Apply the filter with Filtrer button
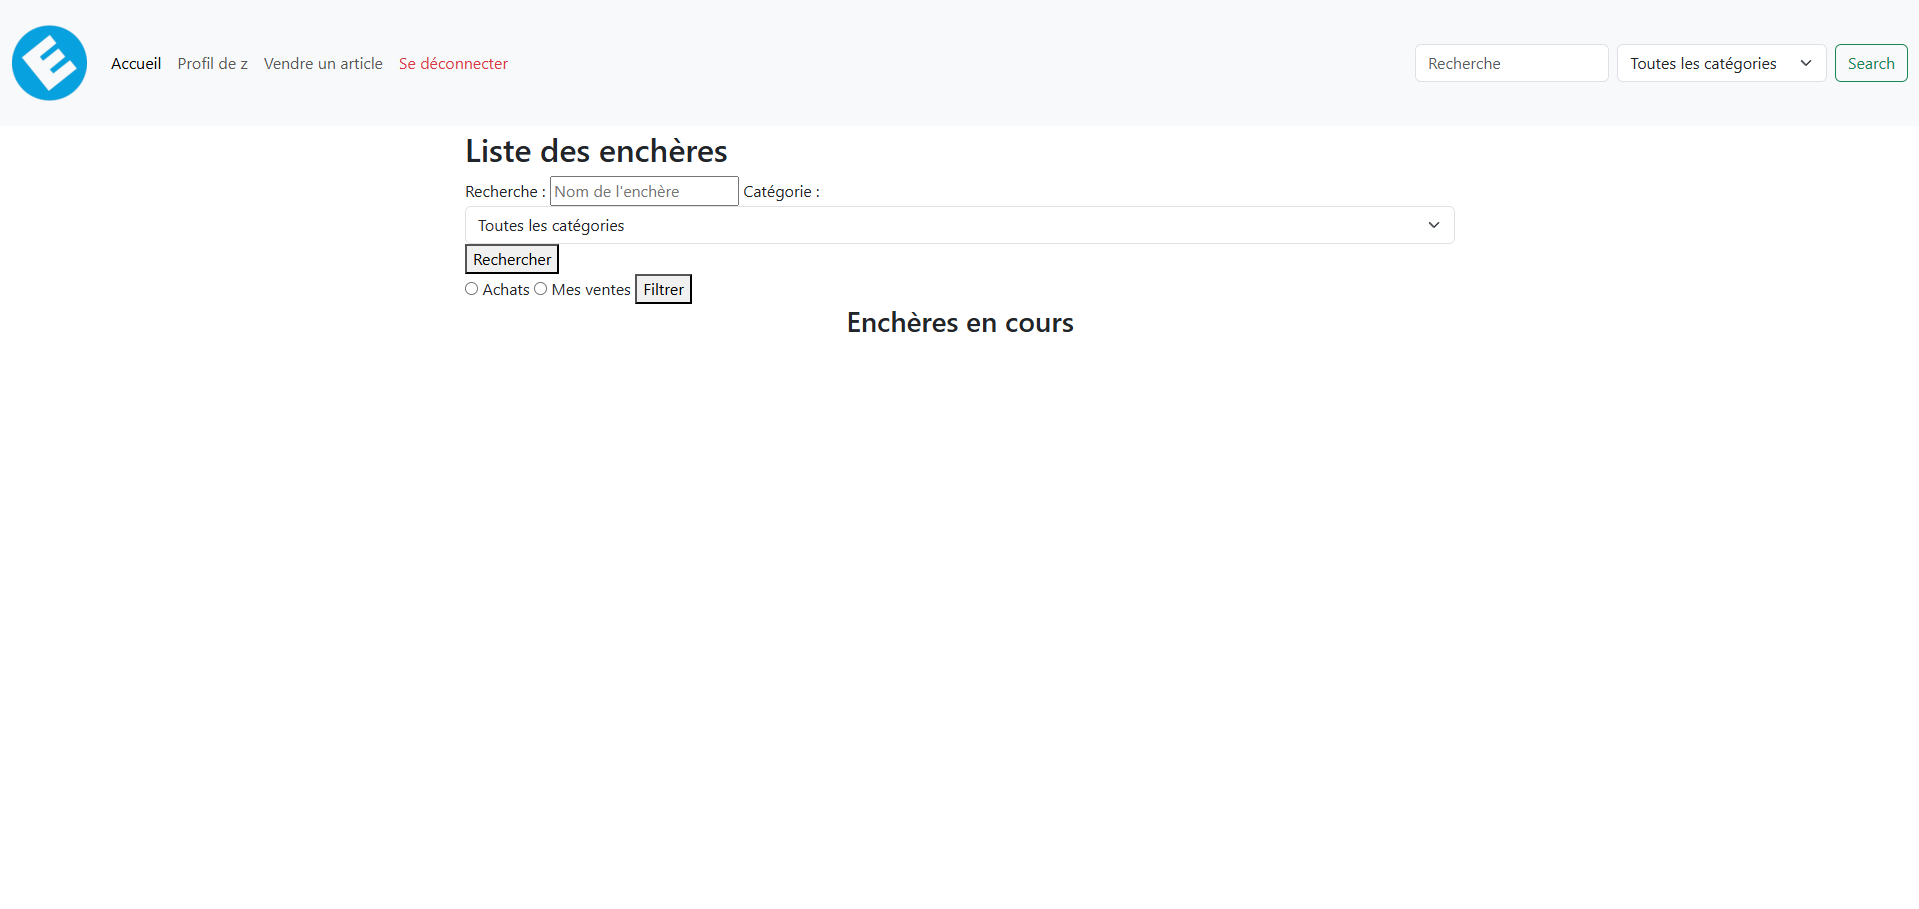The height and width of the screenshot is (909, 1919). (x=663, y=289)
